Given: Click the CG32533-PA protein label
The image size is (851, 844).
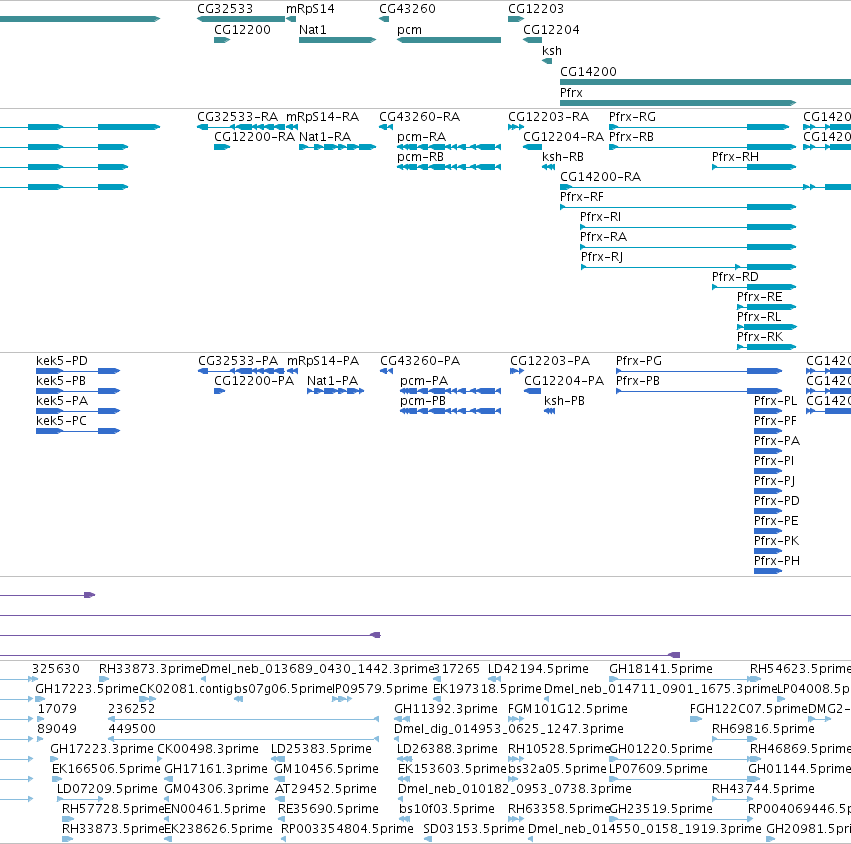Looking at the screenshot, I should pos(238,361).
